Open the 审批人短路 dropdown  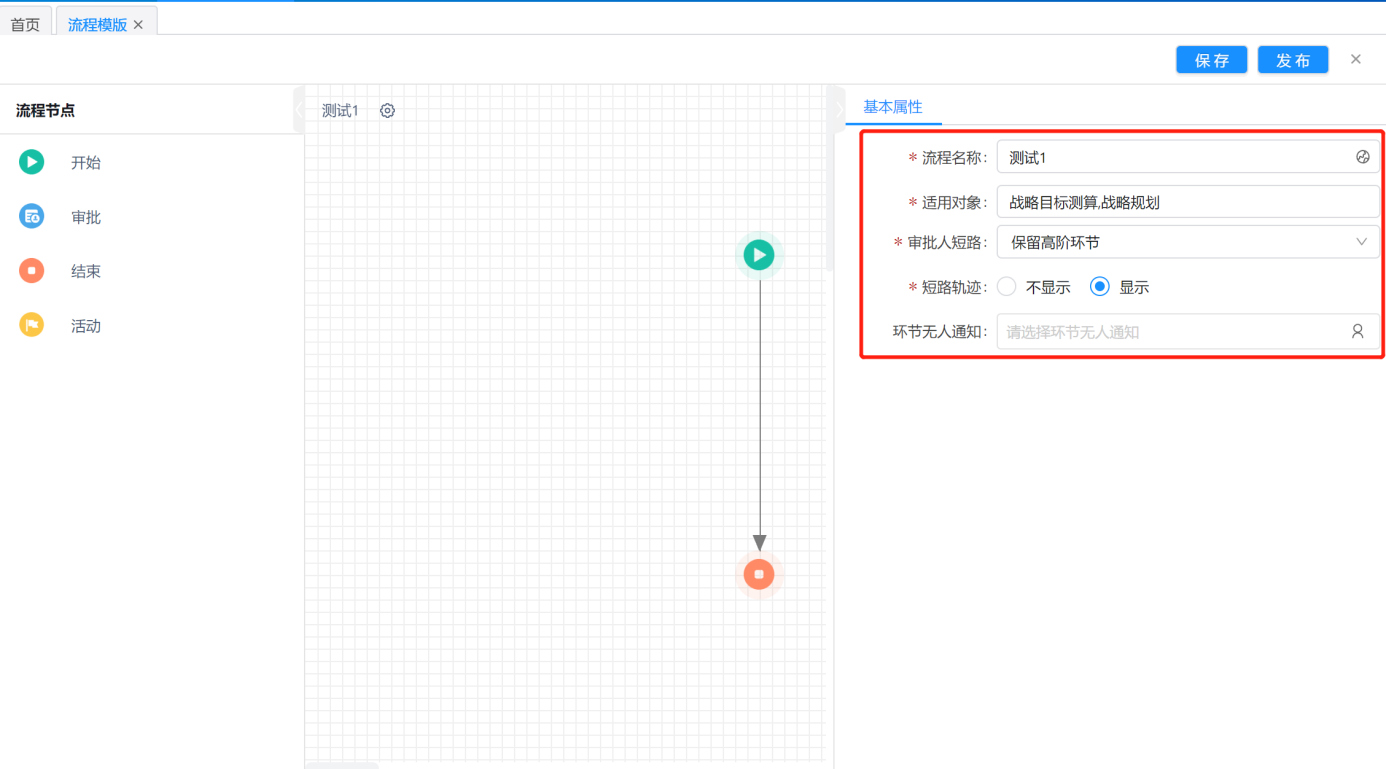(x=1187, y=242)
